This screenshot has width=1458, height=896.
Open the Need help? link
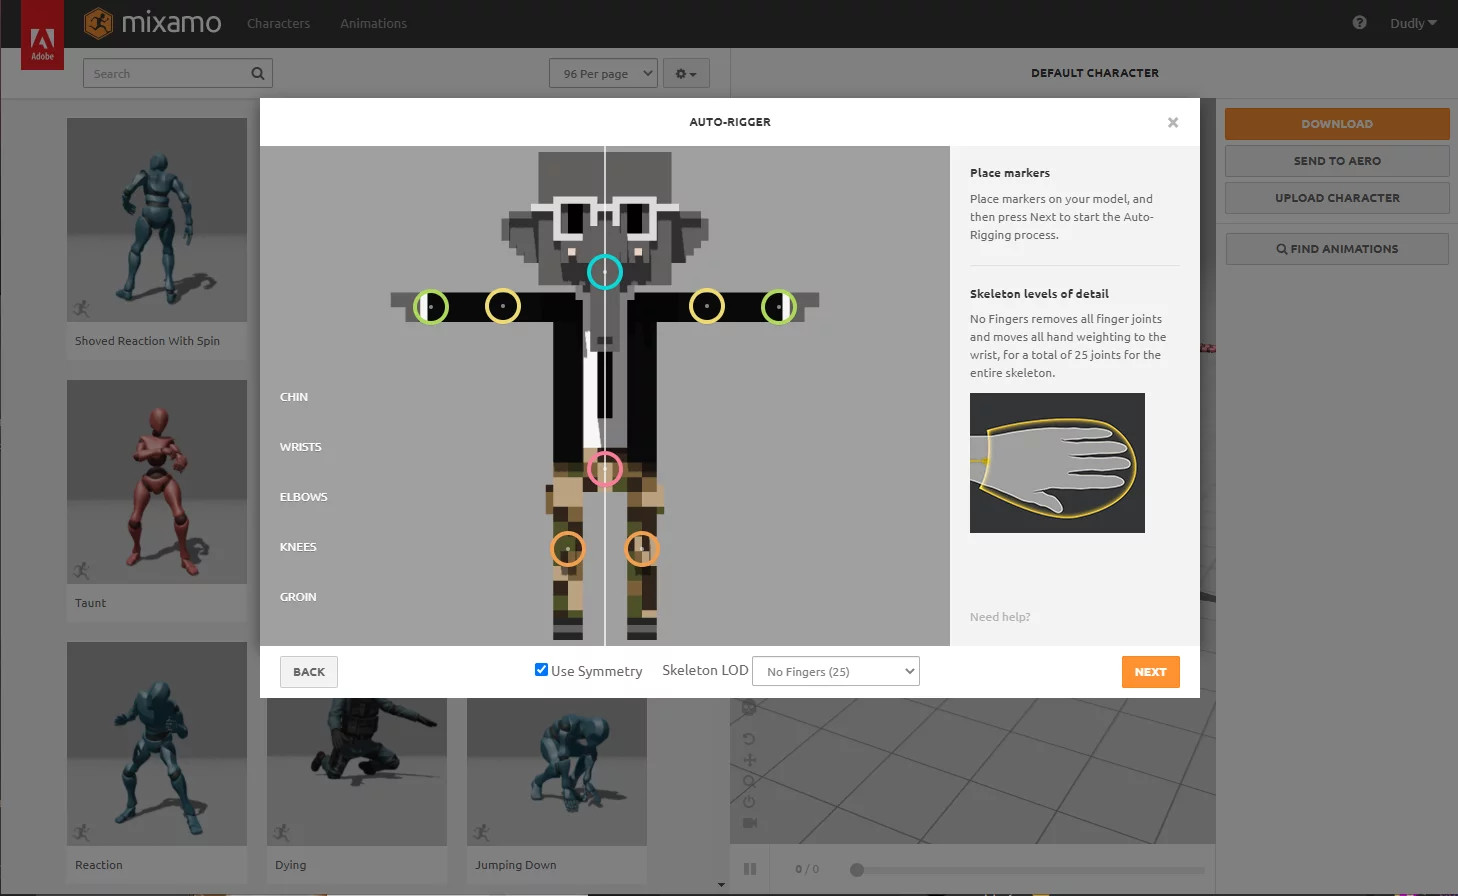coord(1000,617)
